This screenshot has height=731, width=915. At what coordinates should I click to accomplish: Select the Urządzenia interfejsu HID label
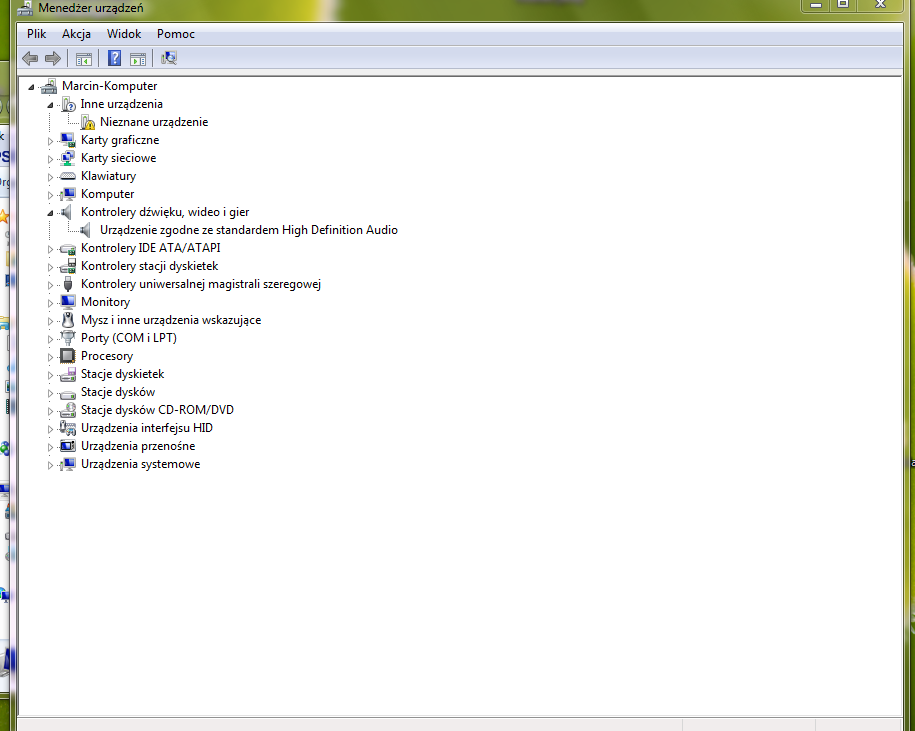pyautogui.click(x=147, y=428)
